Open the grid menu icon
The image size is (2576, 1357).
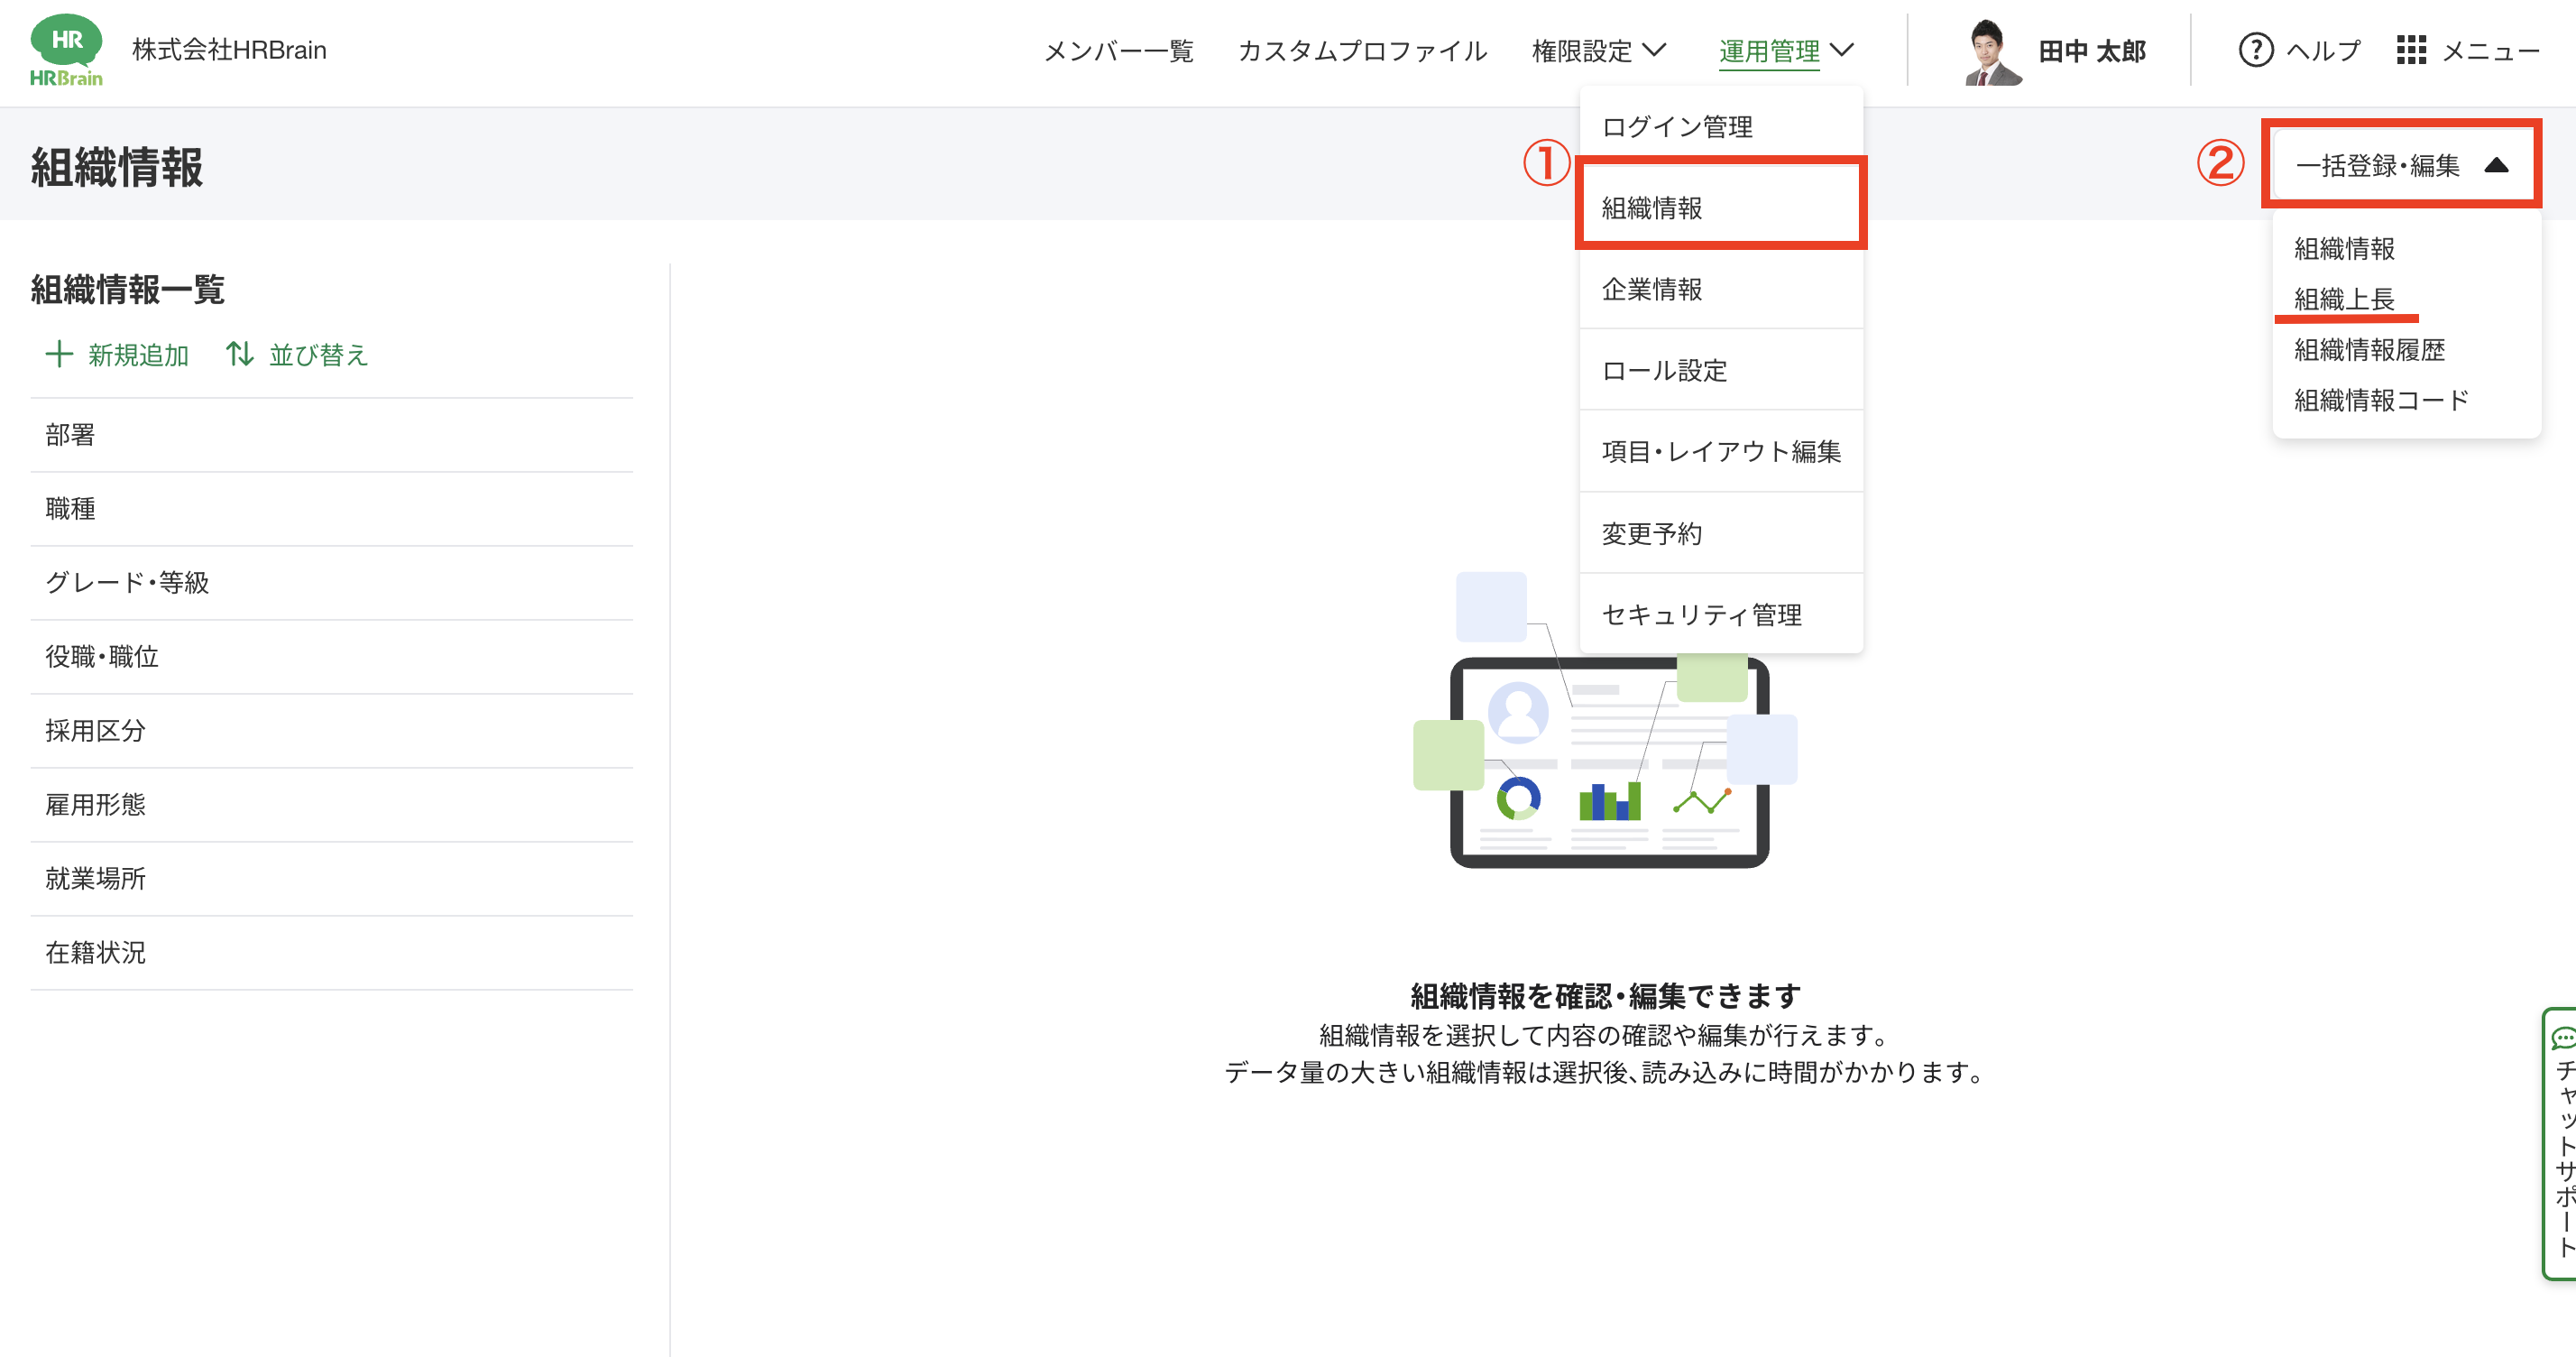coord(2411,50)
